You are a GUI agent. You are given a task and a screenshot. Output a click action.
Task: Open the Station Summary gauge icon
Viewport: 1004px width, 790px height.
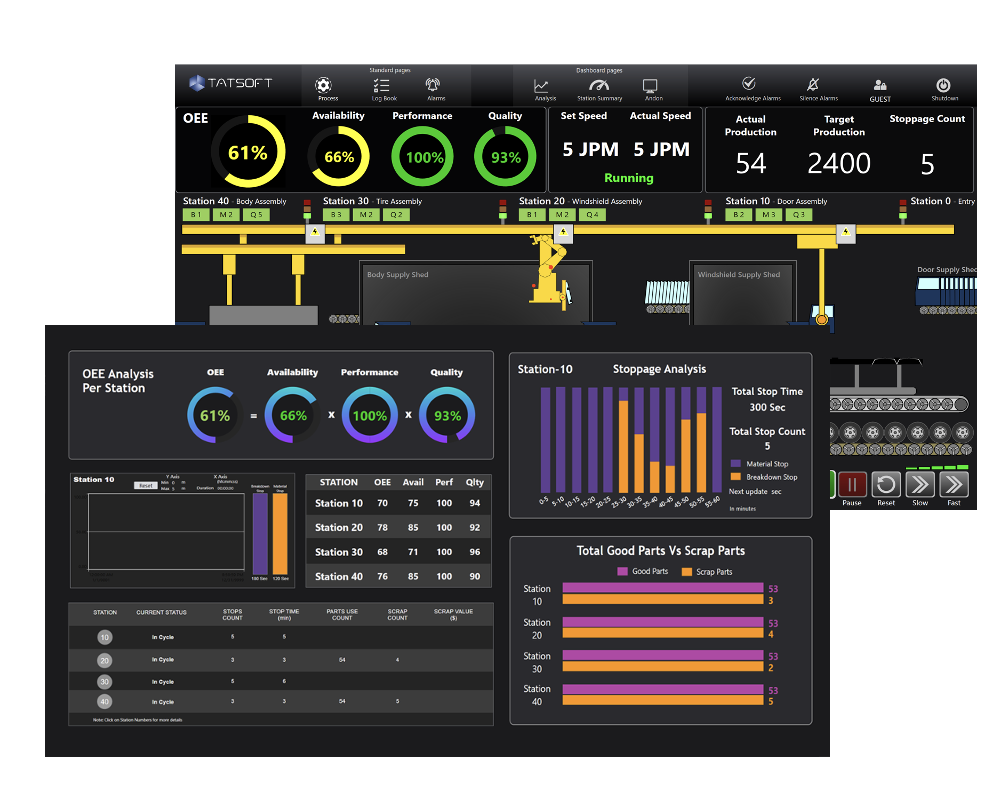click(599, 87)
